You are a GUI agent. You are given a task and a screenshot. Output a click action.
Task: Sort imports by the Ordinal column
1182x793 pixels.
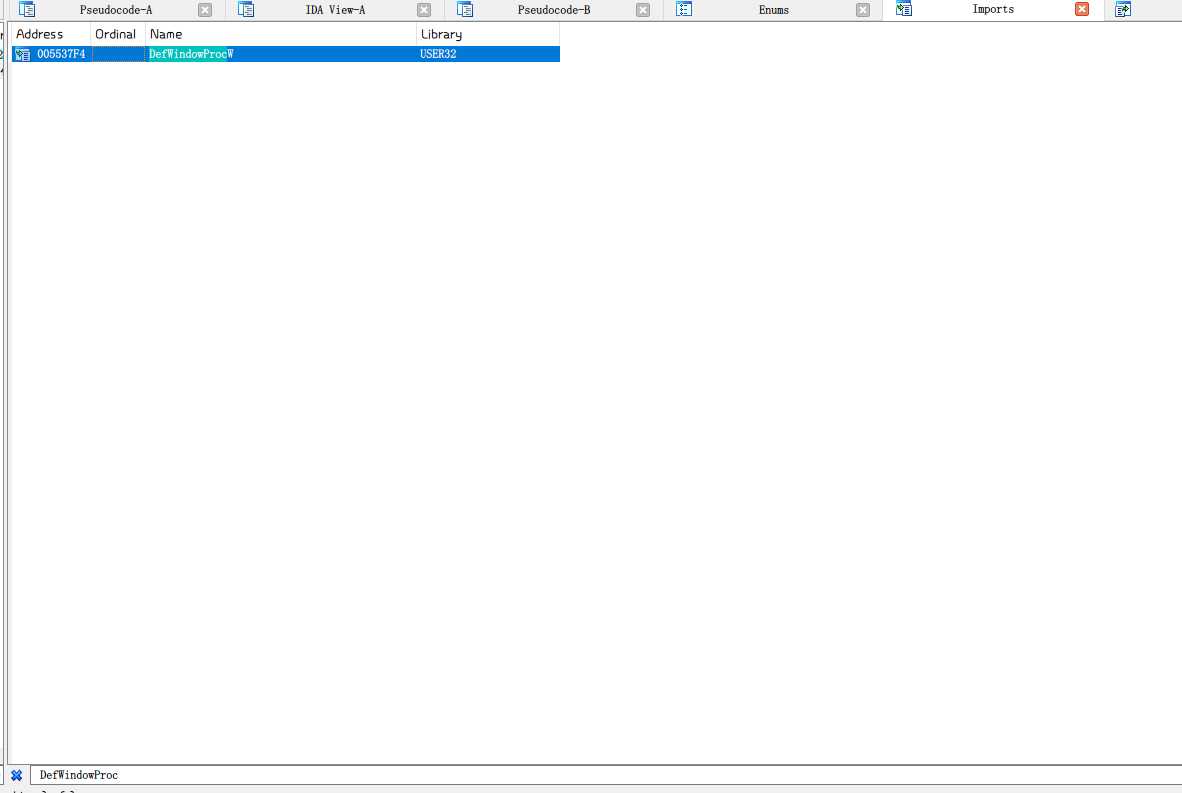click(118, 34)
